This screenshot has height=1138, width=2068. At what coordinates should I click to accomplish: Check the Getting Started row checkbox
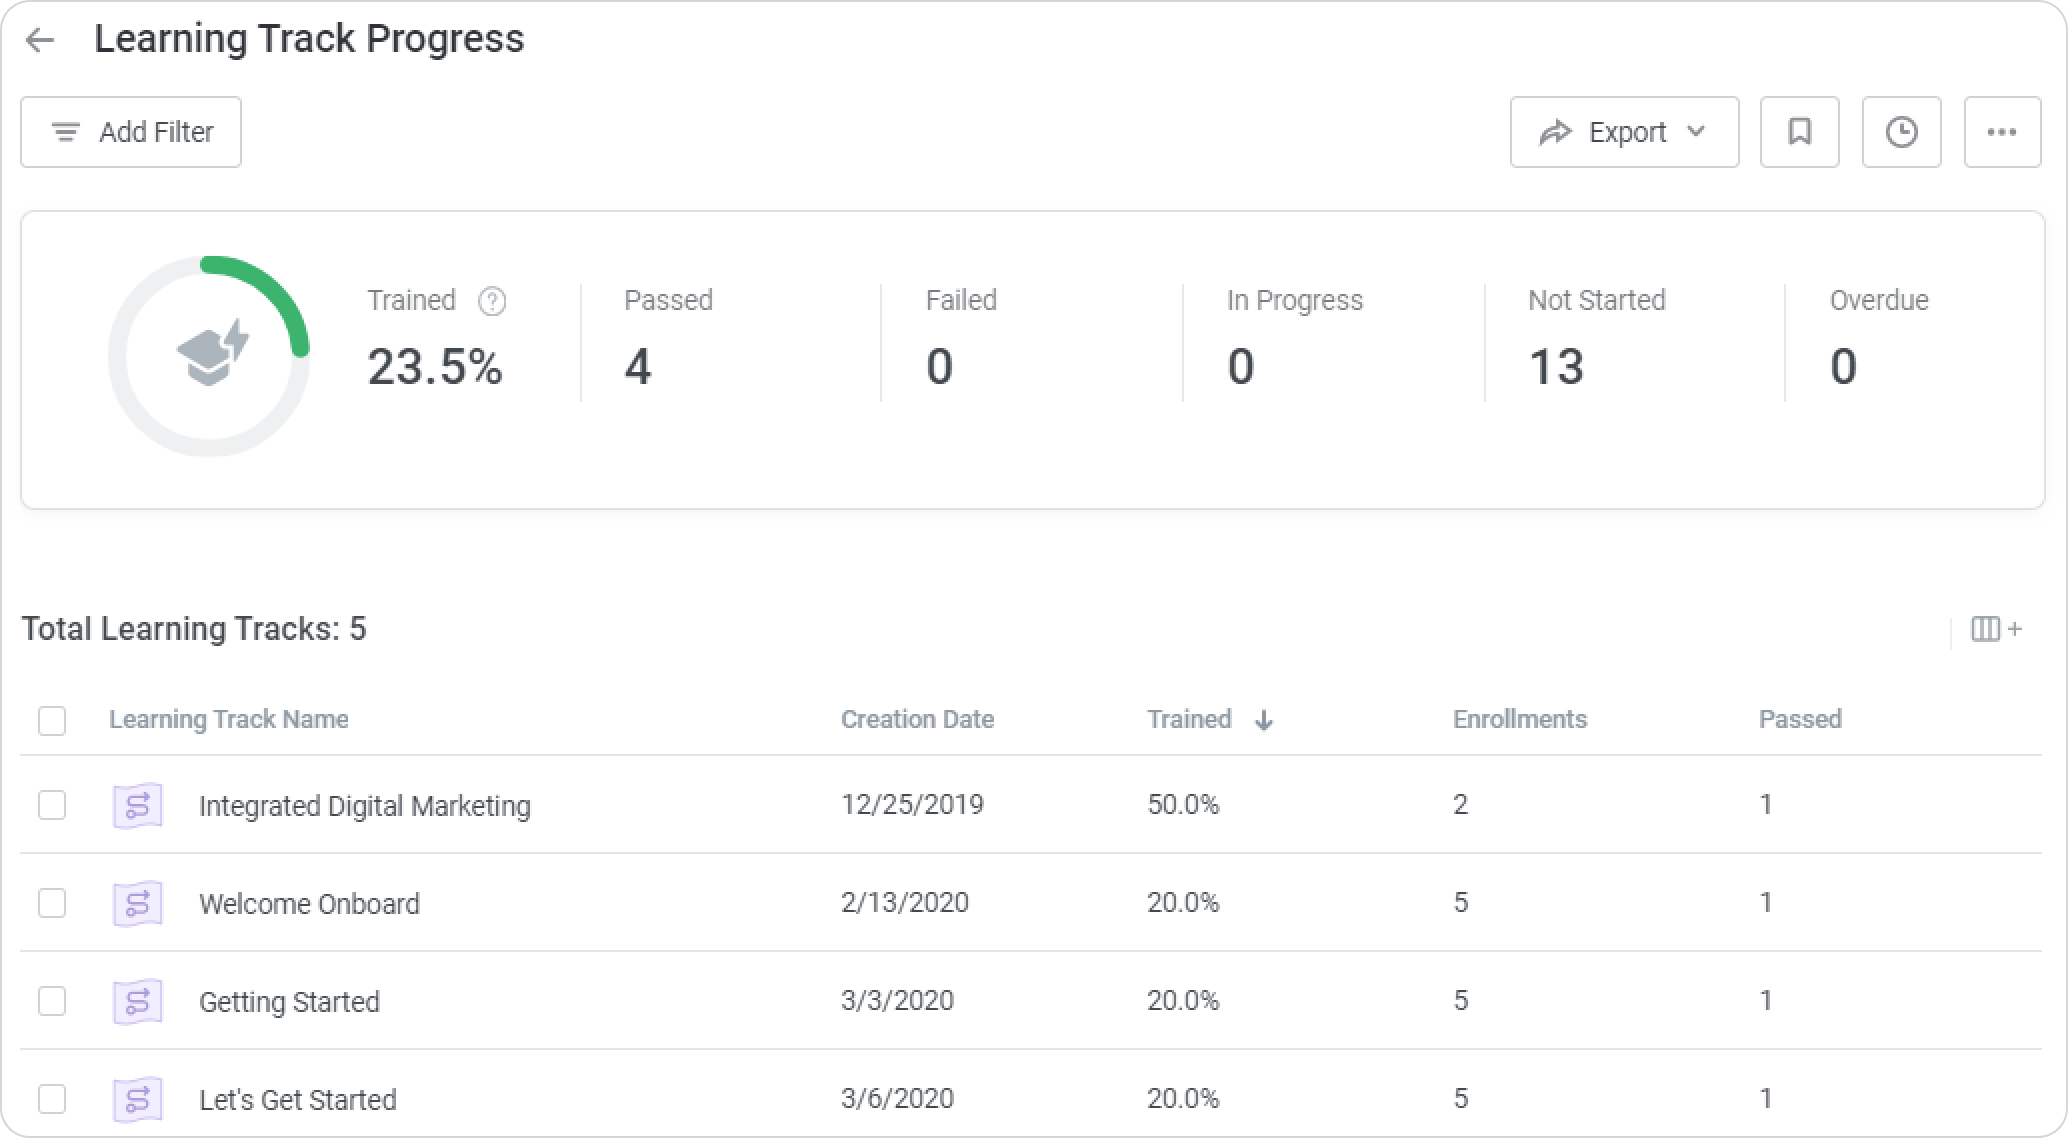click(52, 1001)
